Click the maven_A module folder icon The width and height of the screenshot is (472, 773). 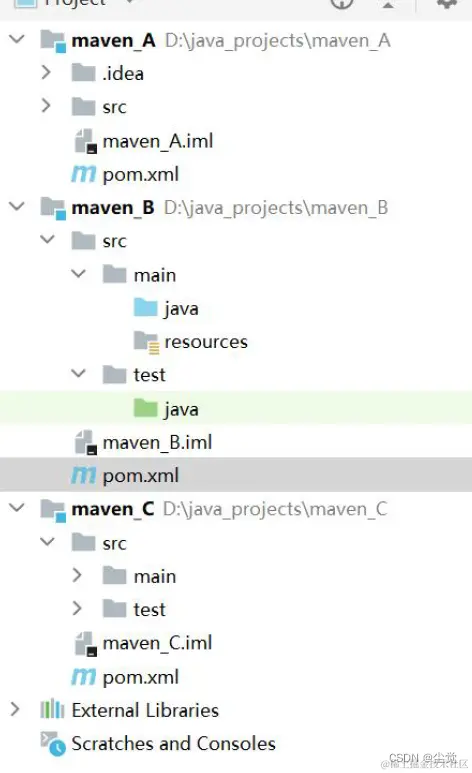coord(53,41)
